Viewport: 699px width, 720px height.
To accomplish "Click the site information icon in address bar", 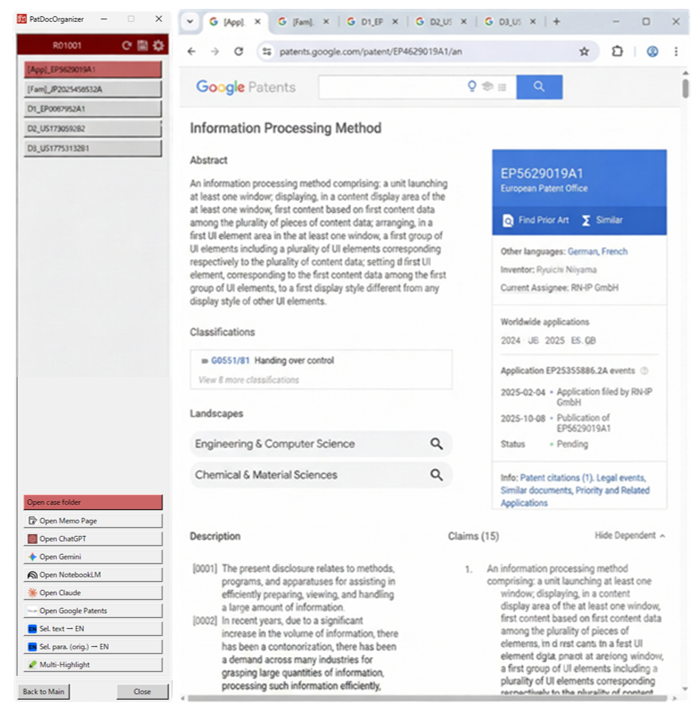I will pos(267,51).
